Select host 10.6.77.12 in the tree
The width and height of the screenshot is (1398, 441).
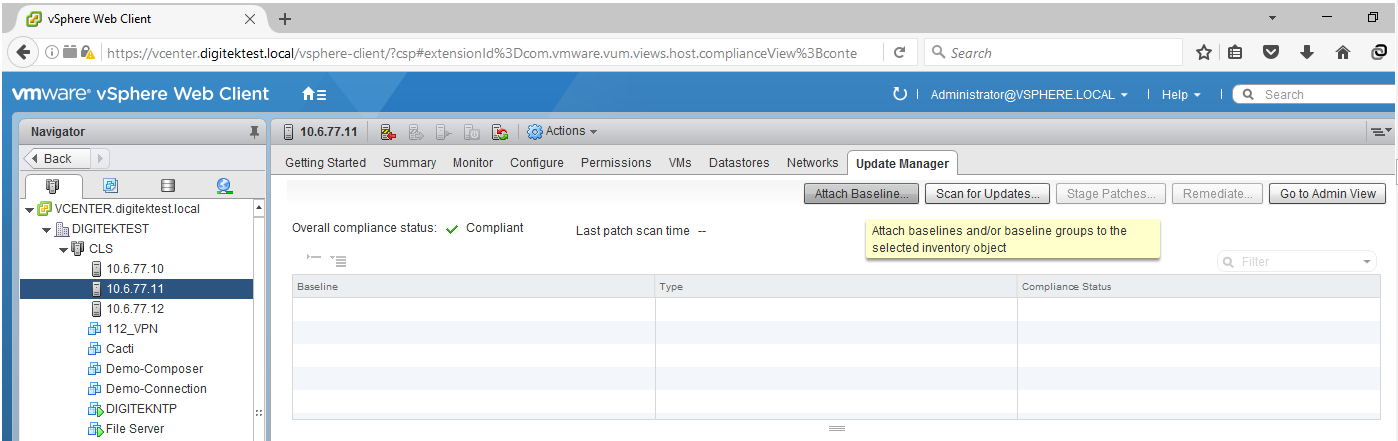coord(135,309)
